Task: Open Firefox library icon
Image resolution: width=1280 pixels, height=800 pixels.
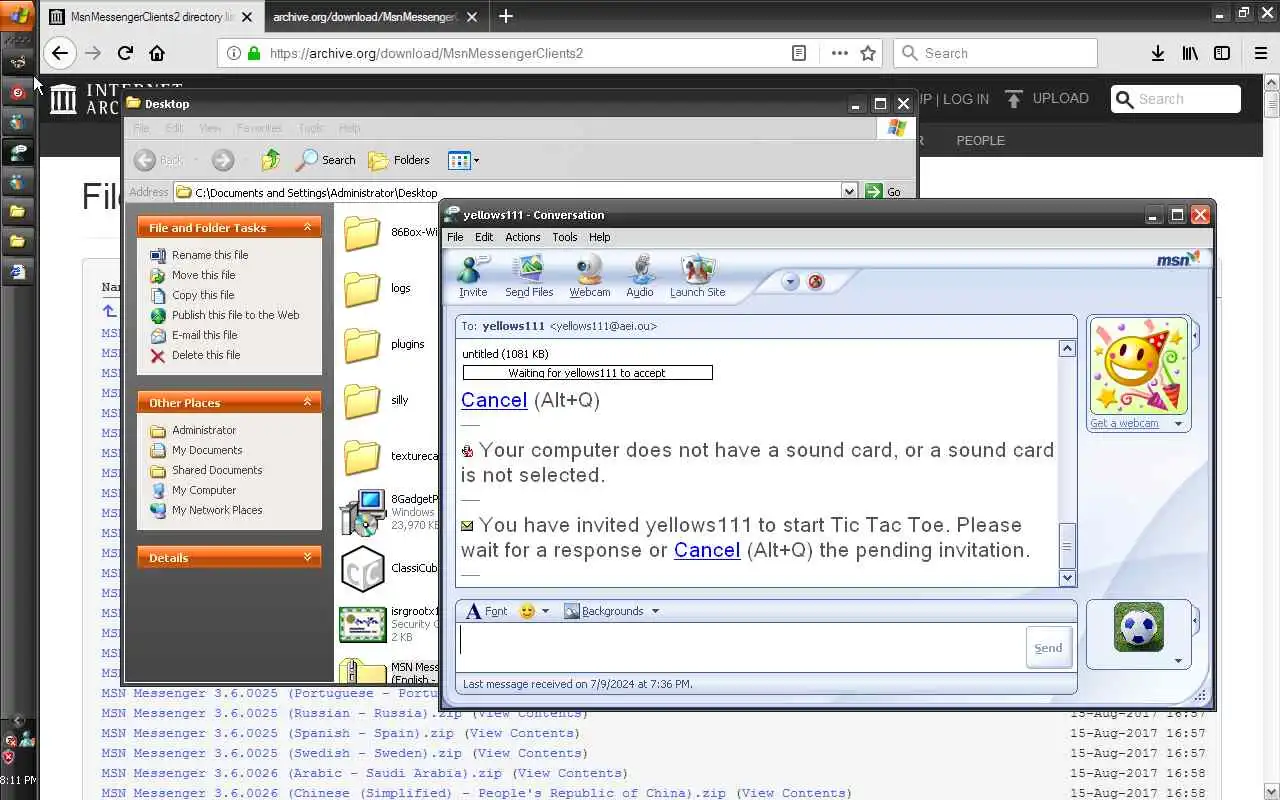Action: point(1190,53)
